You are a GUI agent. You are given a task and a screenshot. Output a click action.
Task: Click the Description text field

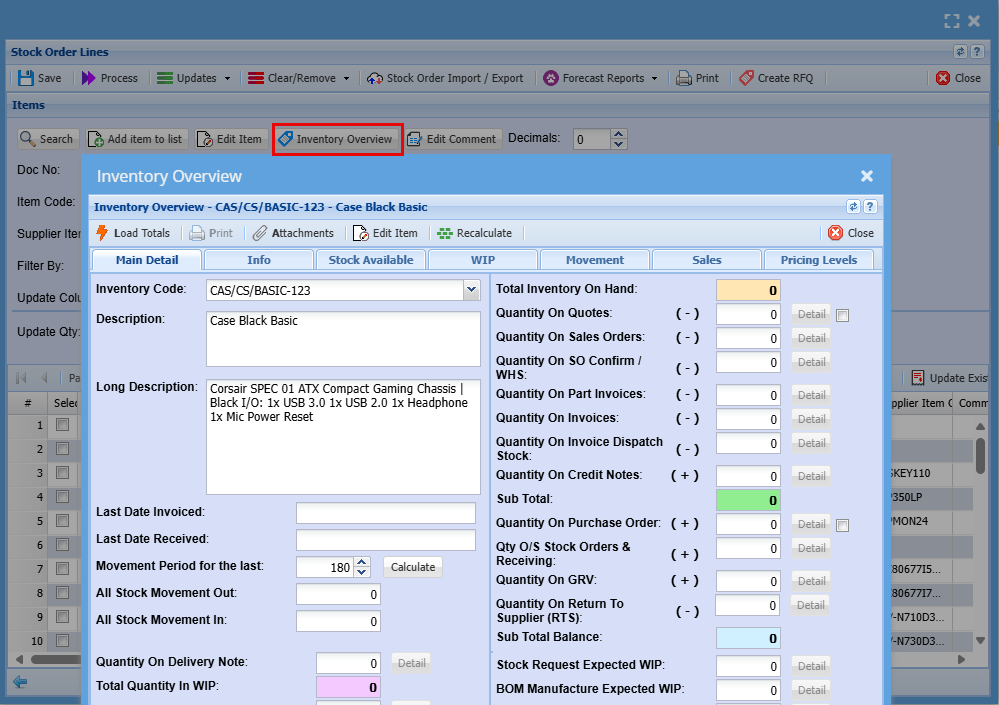[x=343, y=339]
